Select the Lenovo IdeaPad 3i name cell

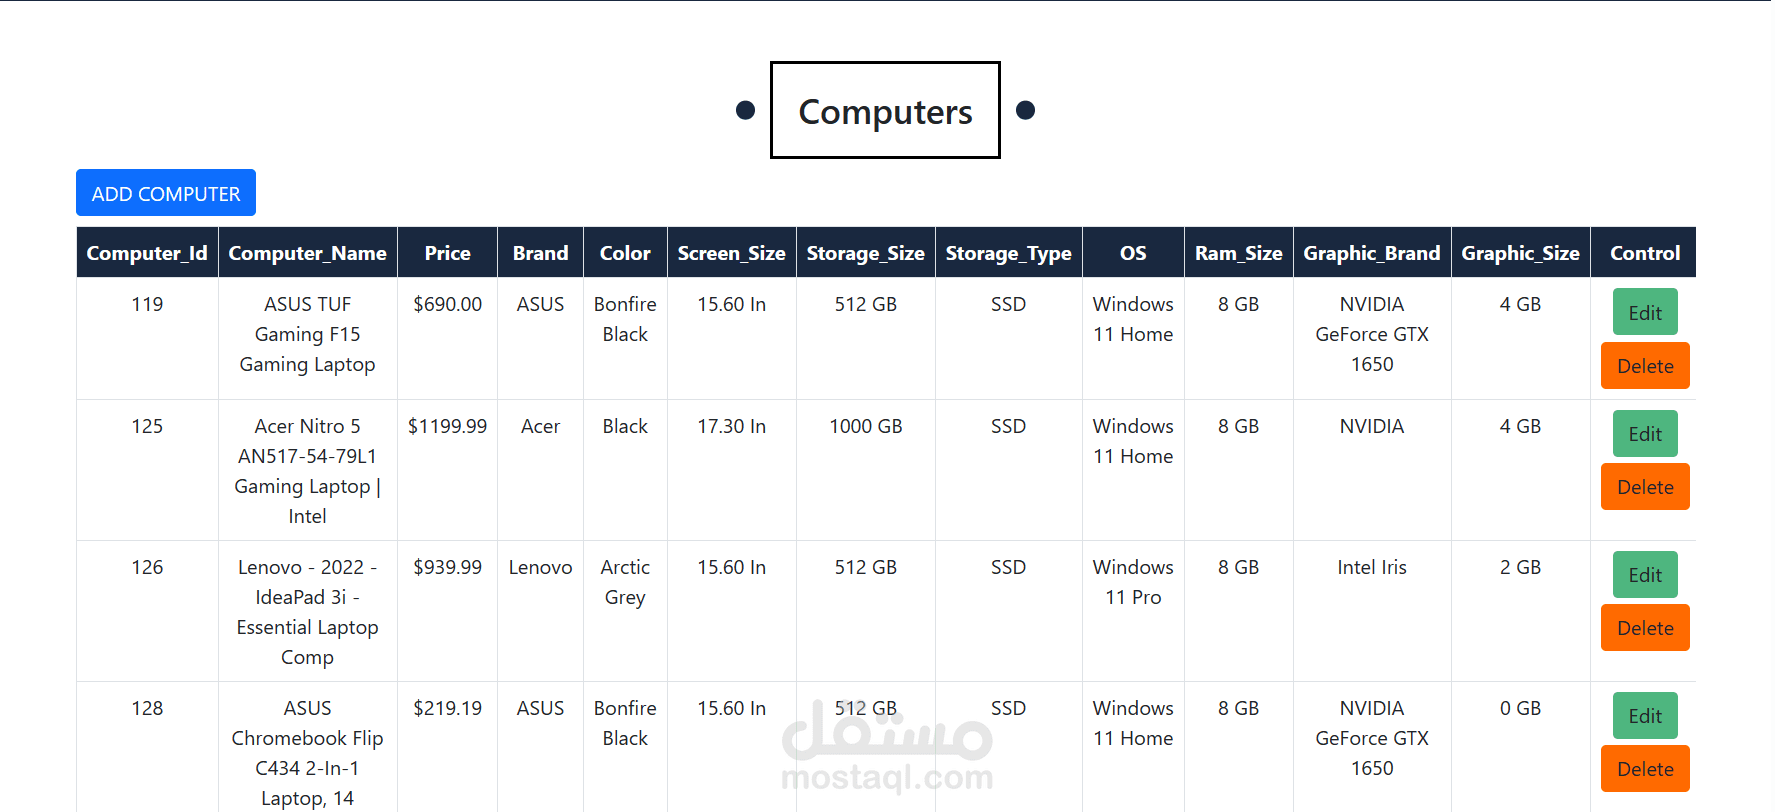(x=308, y=612)
